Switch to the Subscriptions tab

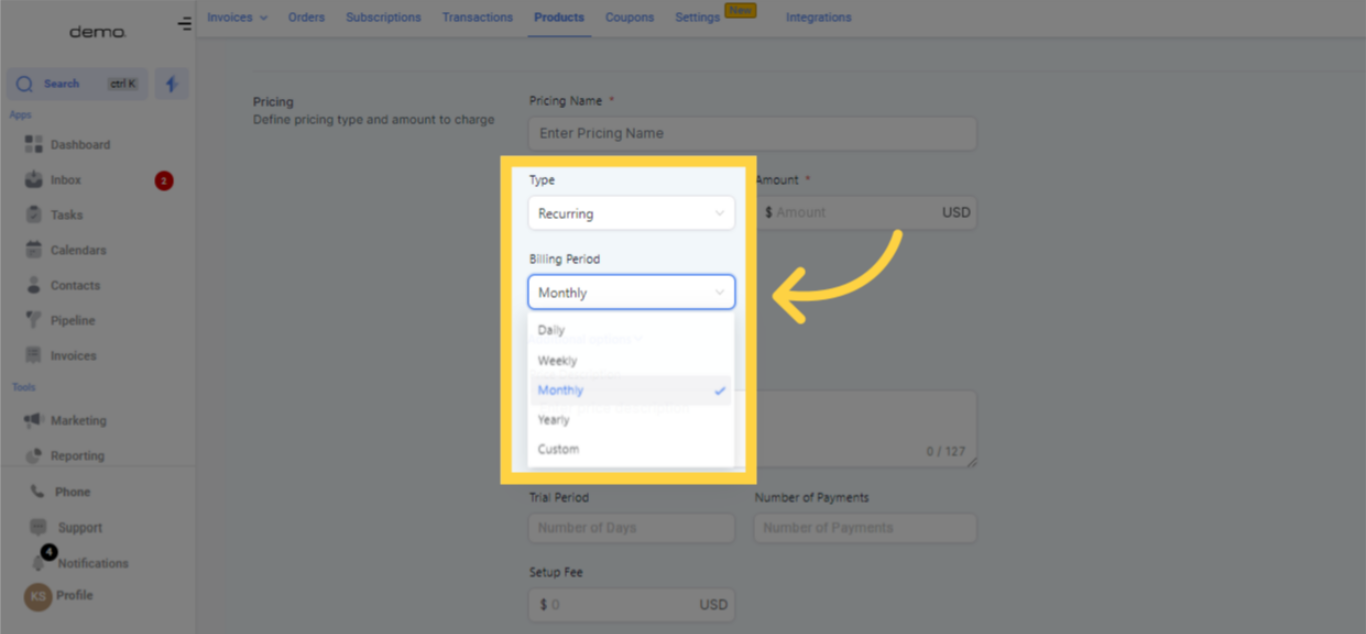click(x=383, y=17)
